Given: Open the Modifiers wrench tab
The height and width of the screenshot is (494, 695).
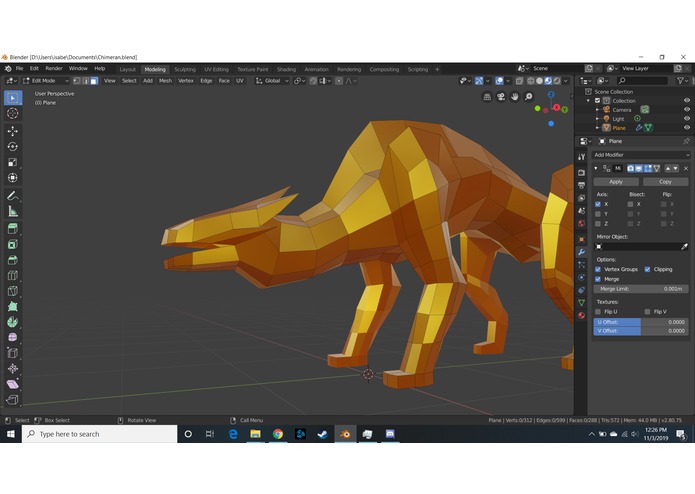Looking at the screenshot, I should click(582, 252).
